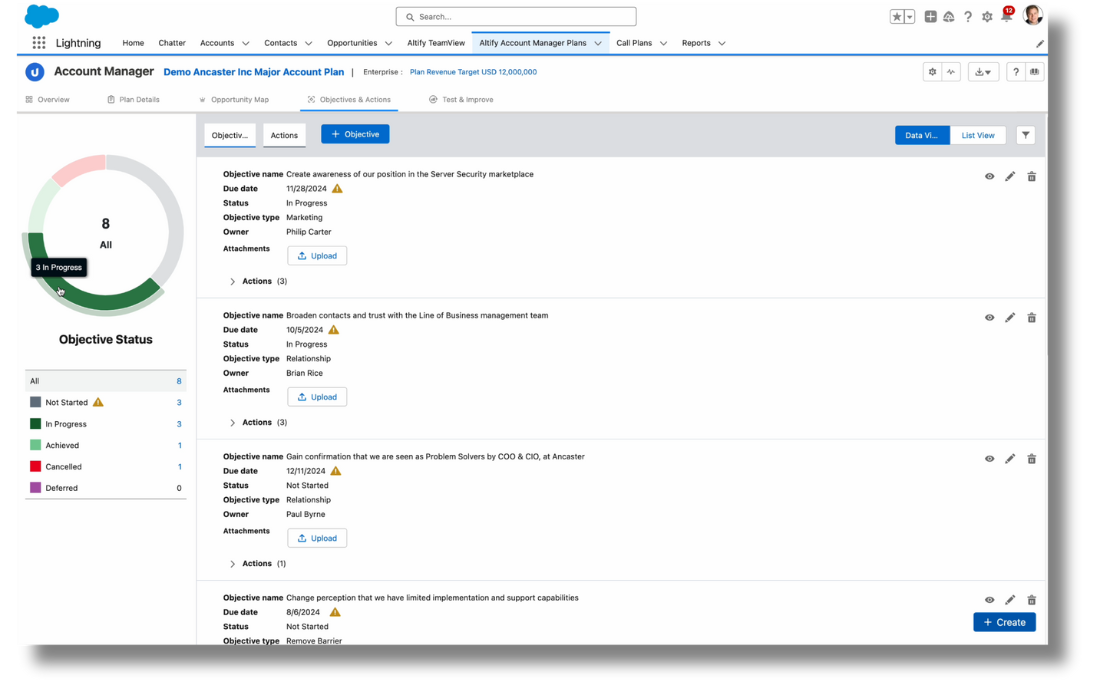Open the Setup gear in the header

click(x=987, y=17)
